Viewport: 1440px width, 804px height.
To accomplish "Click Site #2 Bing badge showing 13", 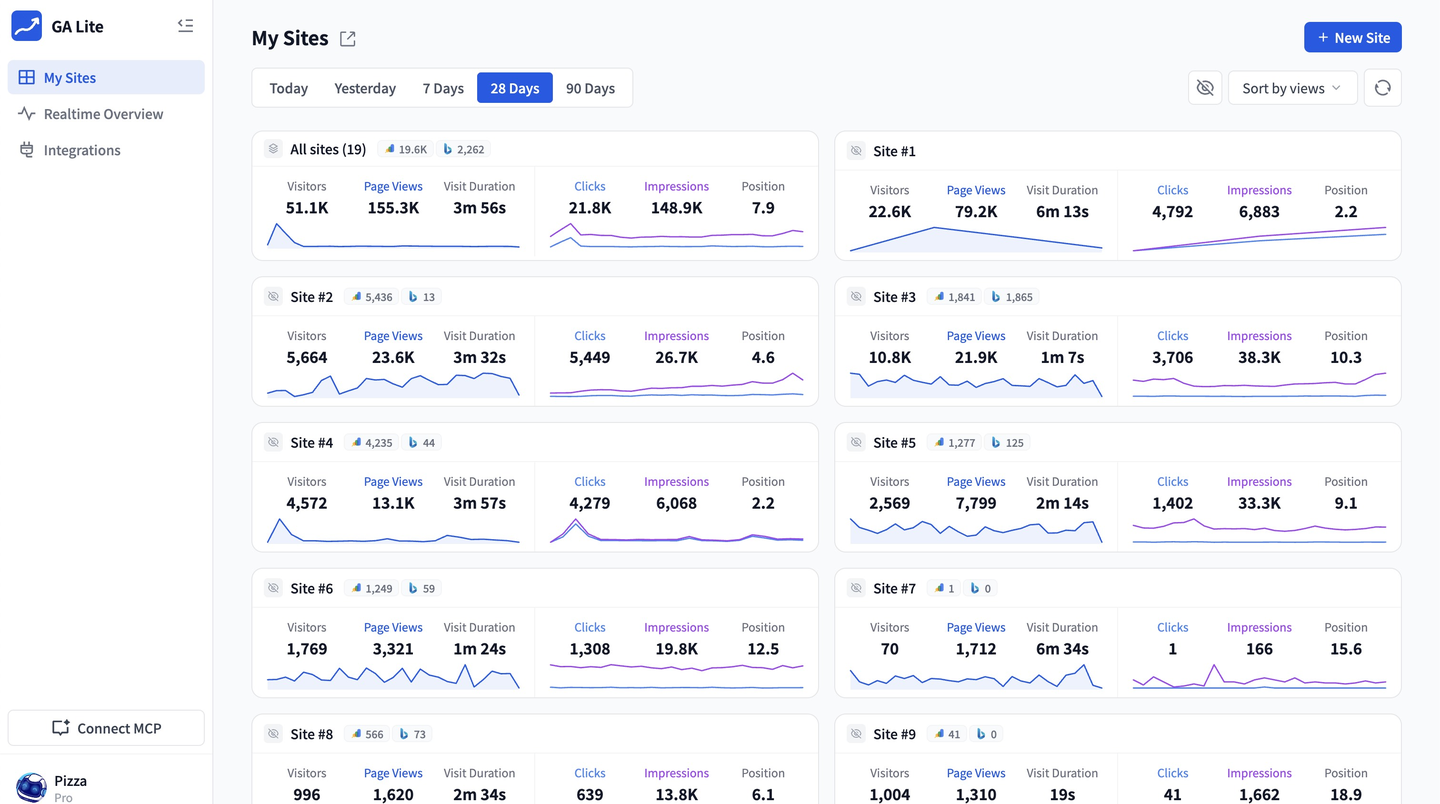I will tap(421, 297).
